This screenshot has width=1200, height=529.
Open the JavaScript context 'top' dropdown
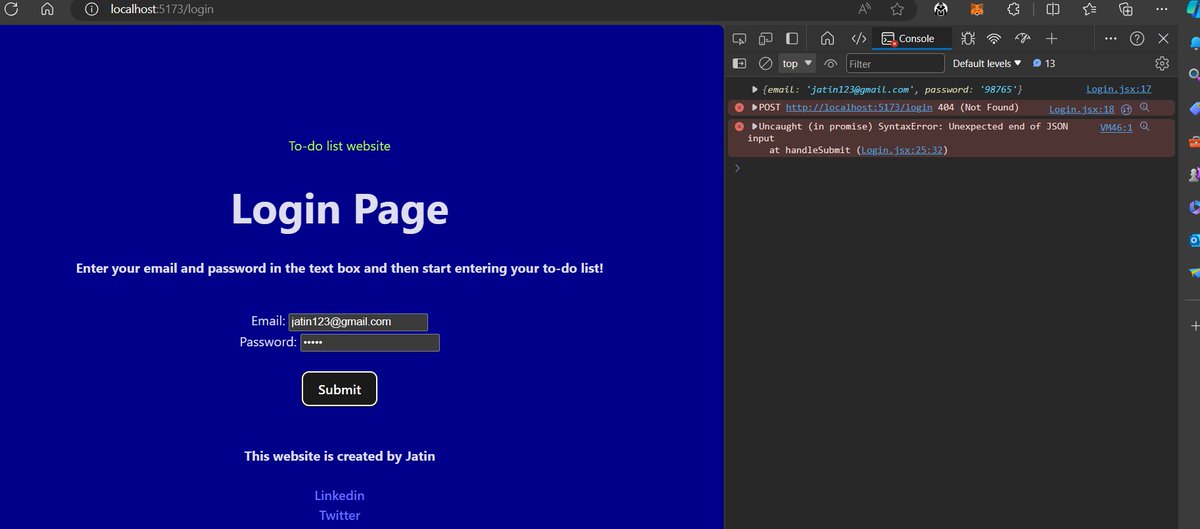pyautogui.click(x=797, y=63)
